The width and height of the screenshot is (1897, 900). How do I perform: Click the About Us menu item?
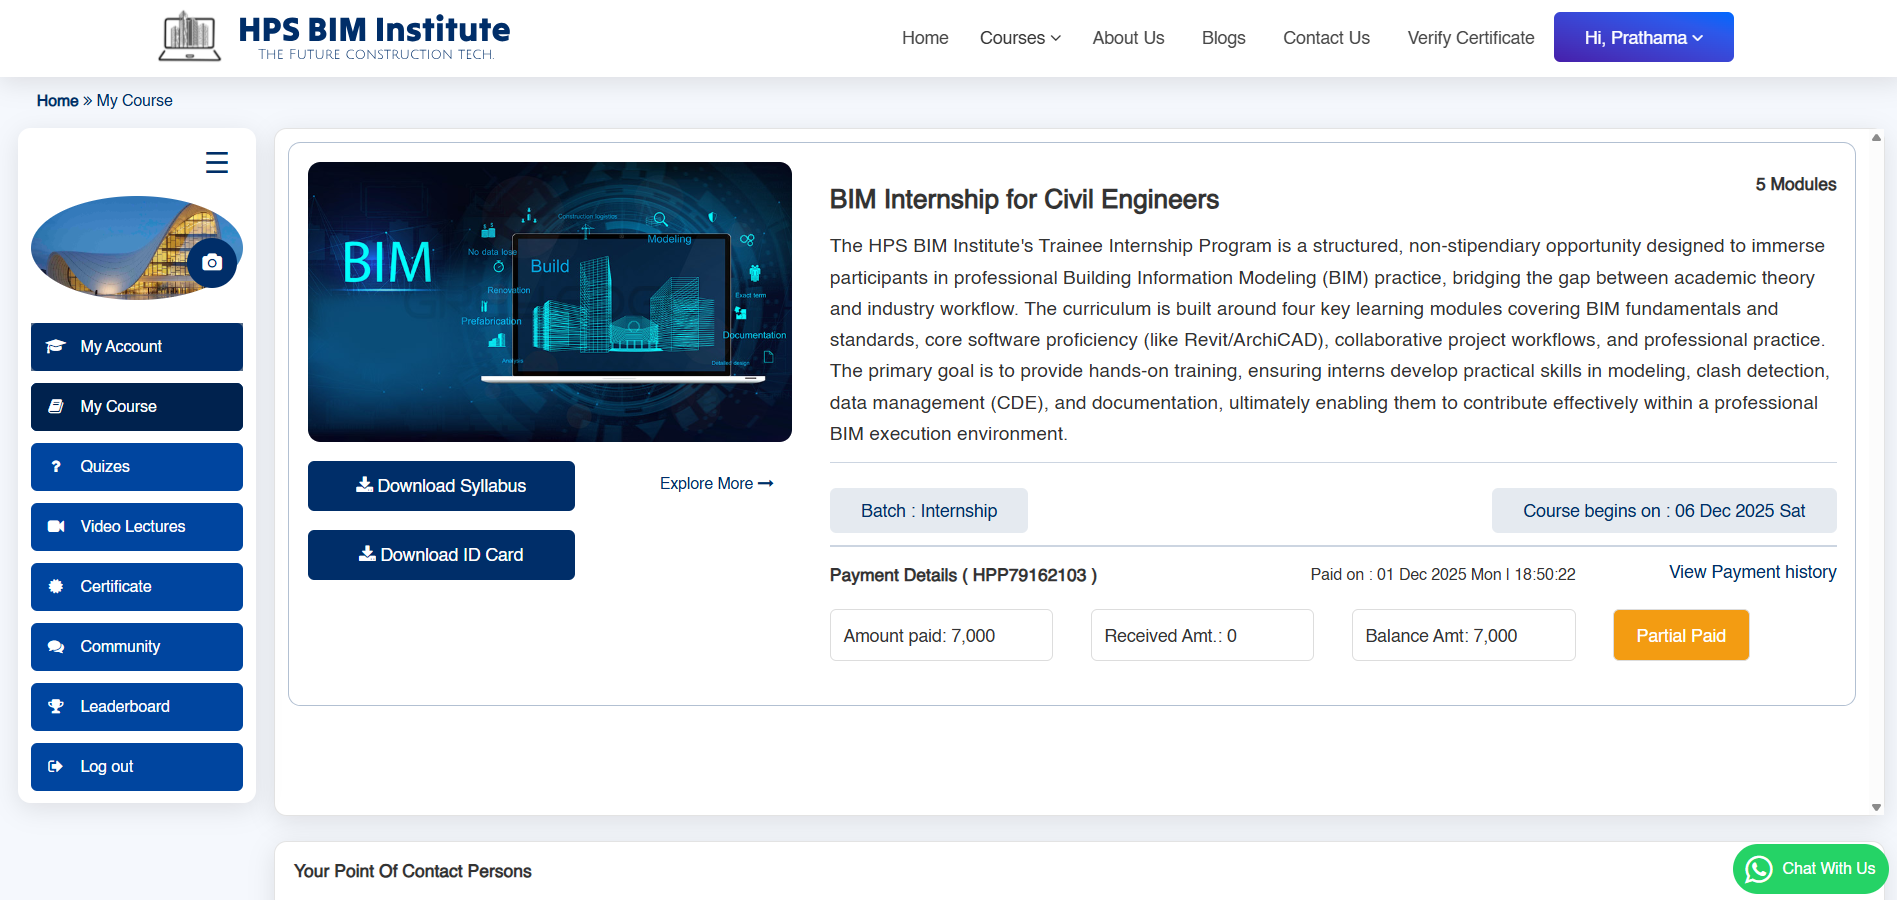(x=1128, y=38)
